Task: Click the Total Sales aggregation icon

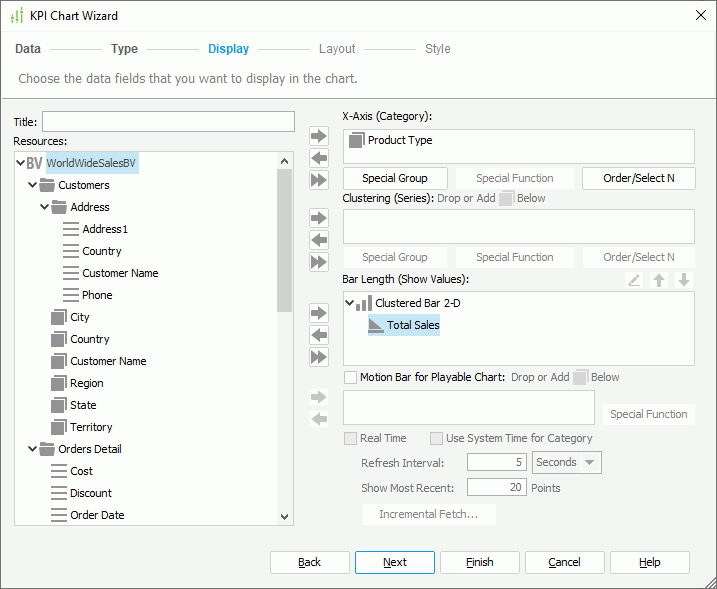Action: point(376,325)
